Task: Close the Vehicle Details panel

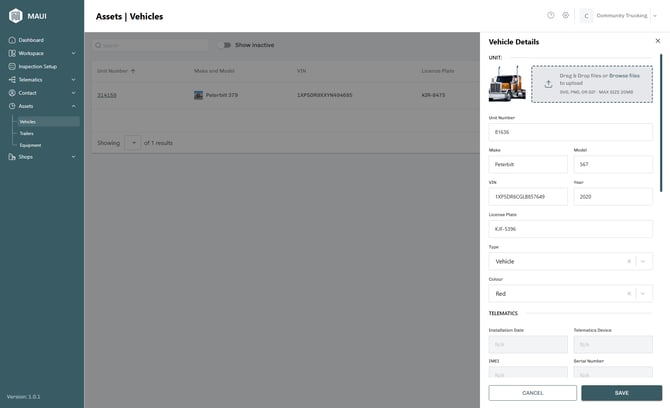Action: click(657, 41)
